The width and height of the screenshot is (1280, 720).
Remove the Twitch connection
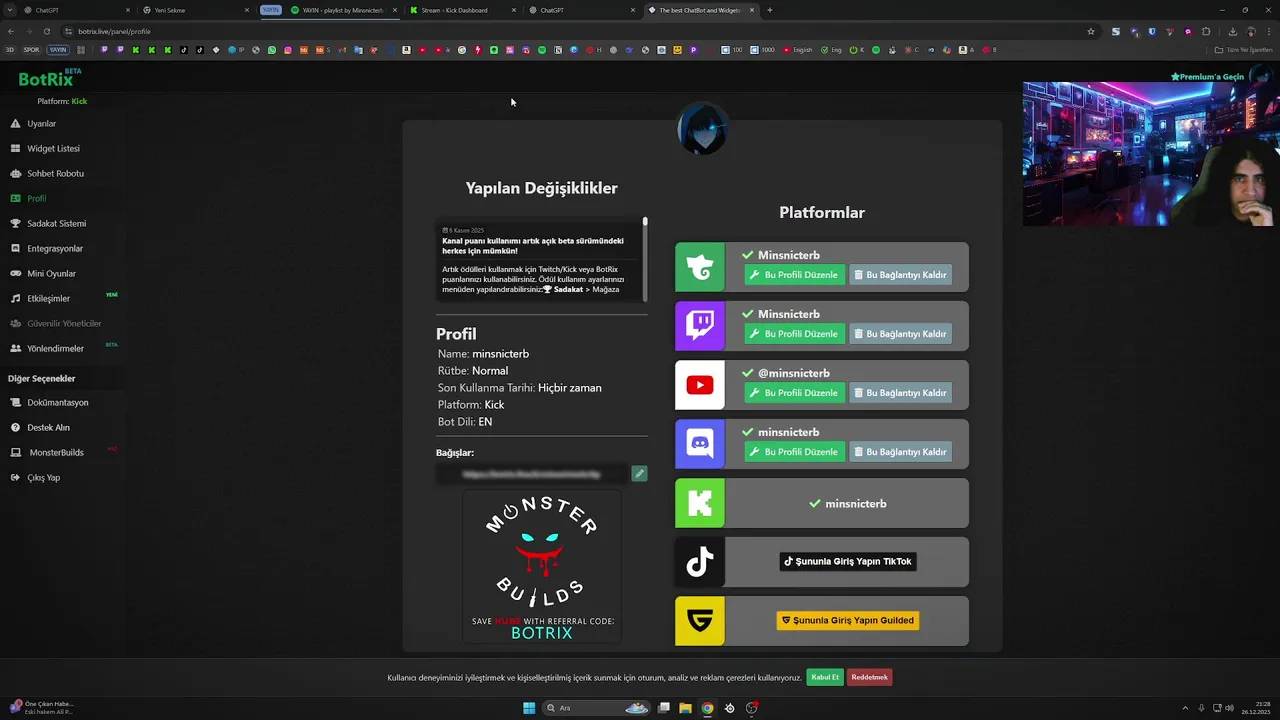[x=900, y=334]
